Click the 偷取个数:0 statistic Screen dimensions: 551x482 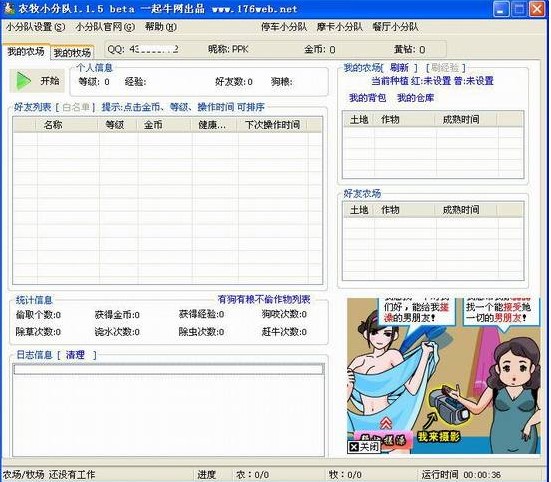click(38, 314)
